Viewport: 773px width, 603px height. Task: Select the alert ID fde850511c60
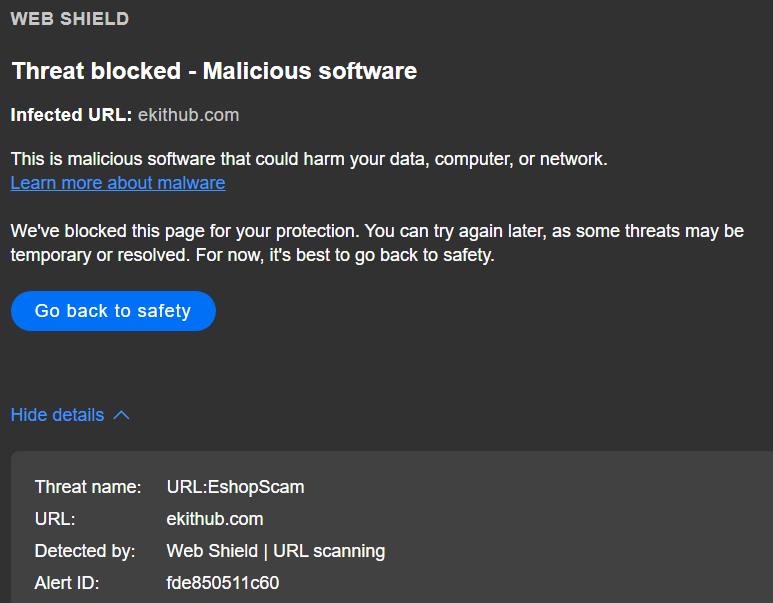(223, 583)
